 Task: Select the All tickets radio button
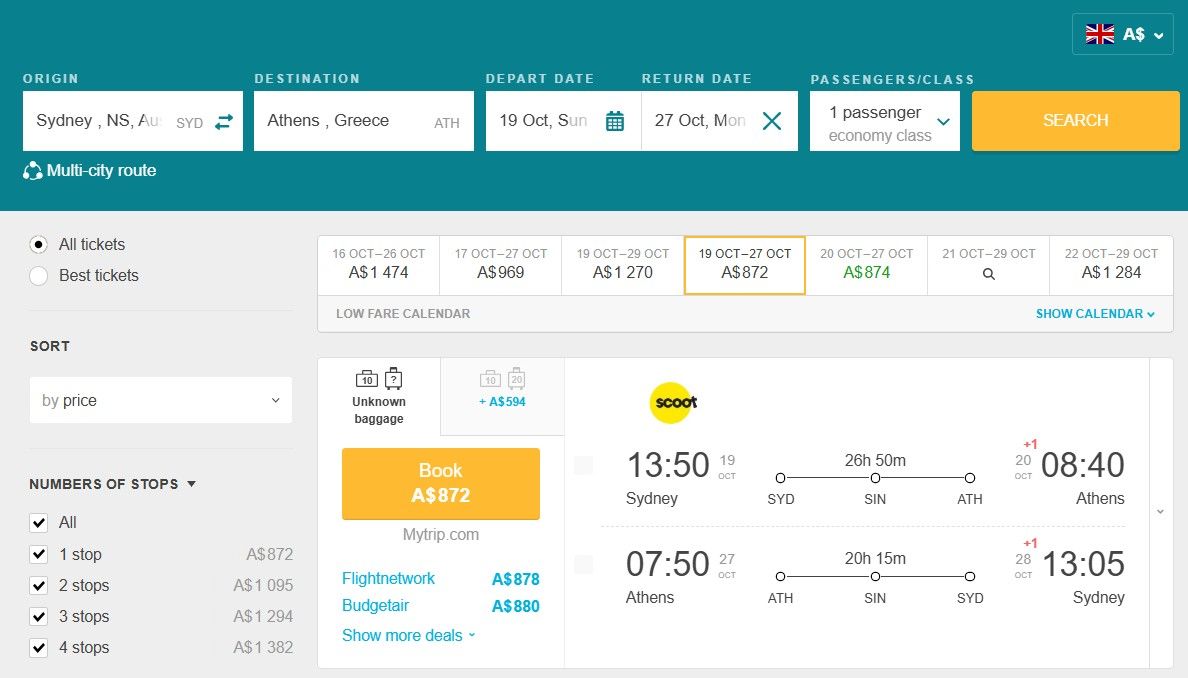[x=39, y=245]
